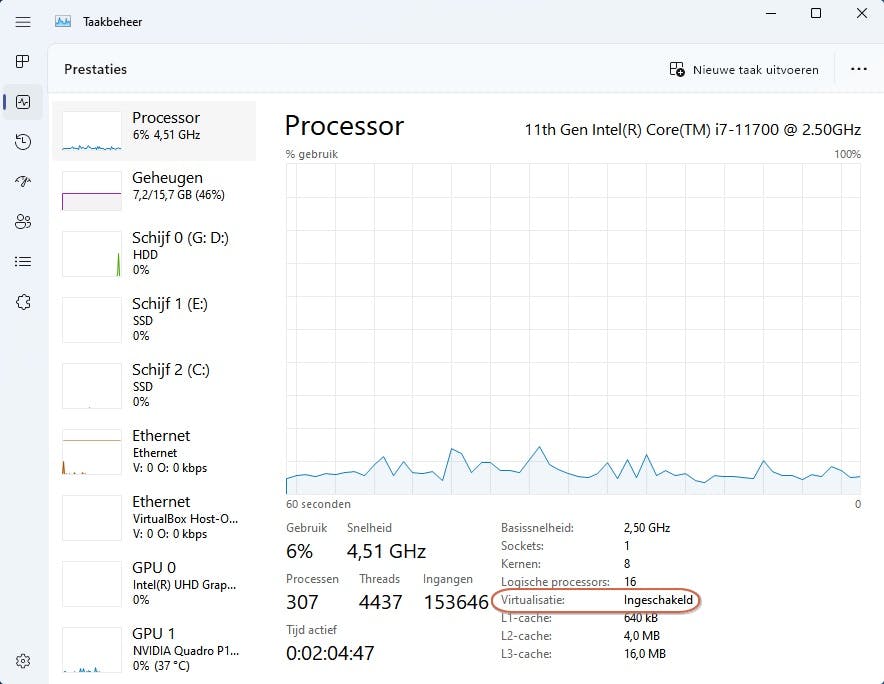The width and height of the screenshot is (884, 684).
Task: Open the Users page icon
Action: tap(23, 222)
